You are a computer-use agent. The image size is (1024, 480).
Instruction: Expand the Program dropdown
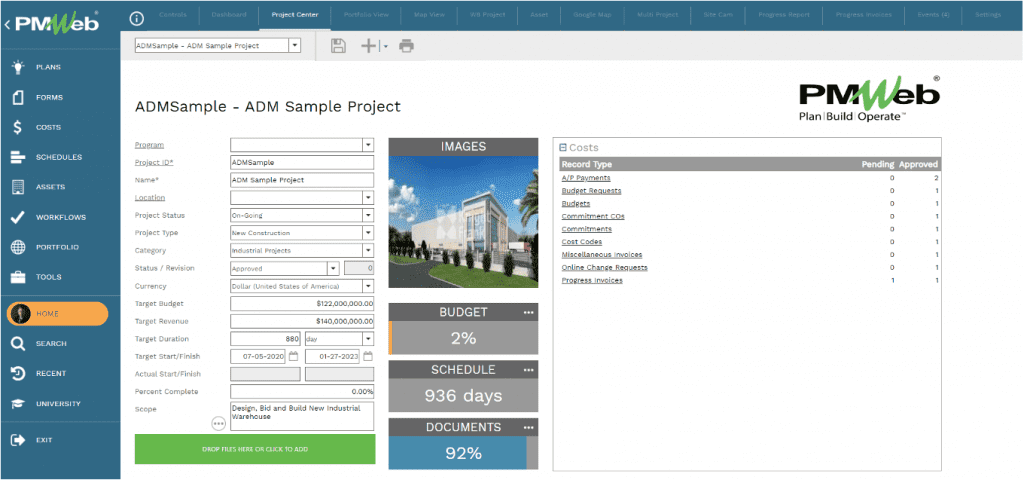tap(368, 144)
